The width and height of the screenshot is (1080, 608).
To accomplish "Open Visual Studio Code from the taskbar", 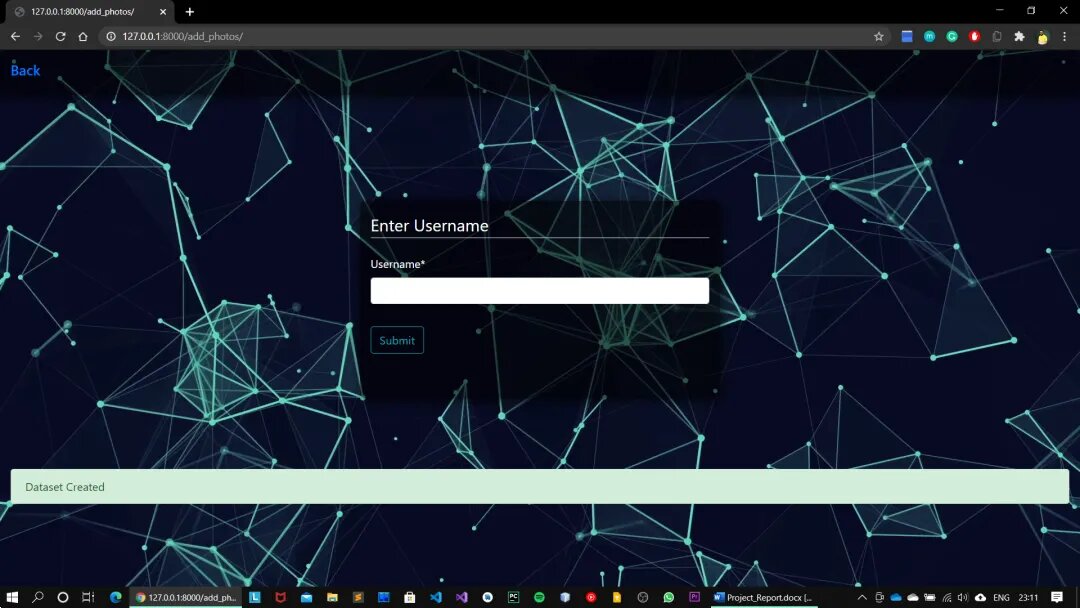I will (x=435, y=597).
